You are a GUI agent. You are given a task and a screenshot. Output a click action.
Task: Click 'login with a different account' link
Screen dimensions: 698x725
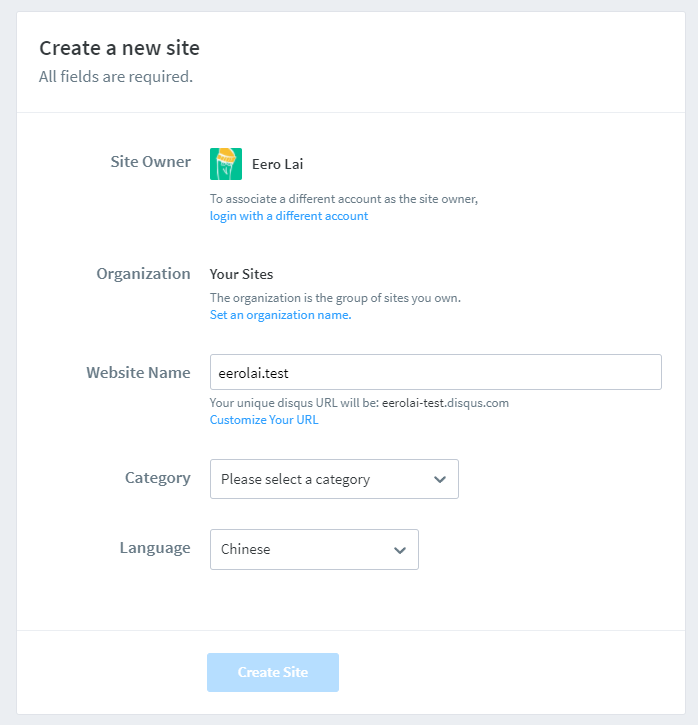point(289,216)
